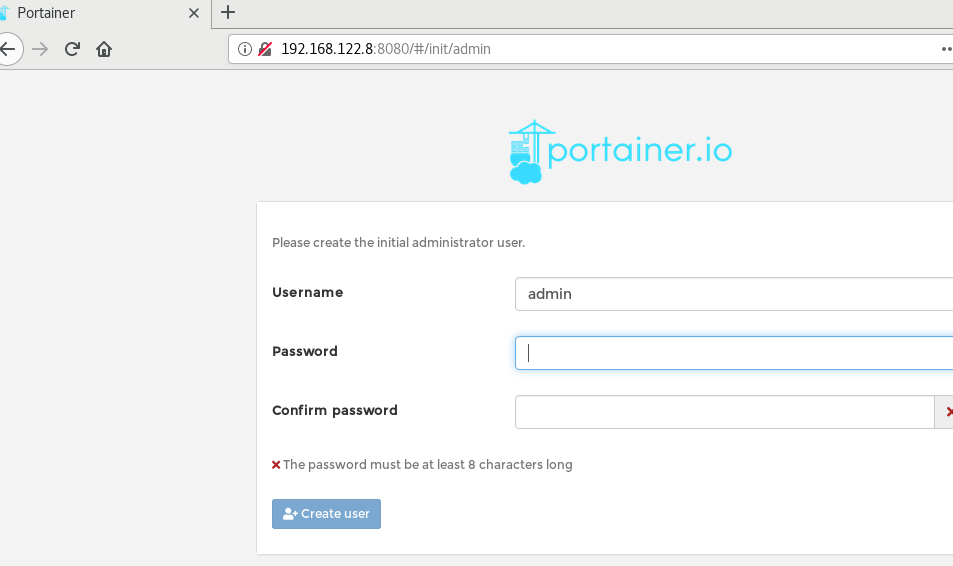Click the insecure connection lock icon
953x566 pixels.
(265, 49)
